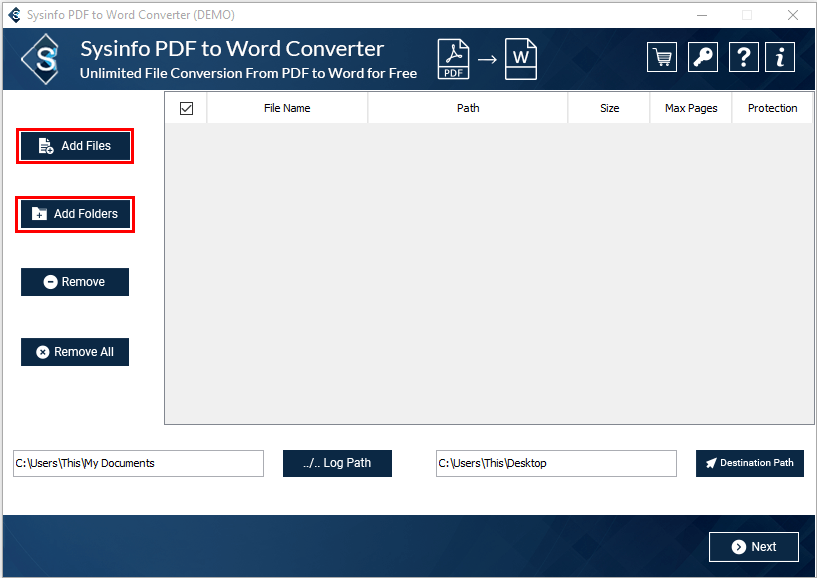Image resolution: width=817 pixels, height=578 pixels.
Task: Click the Word document icon in banner
Action: (520, 58)
